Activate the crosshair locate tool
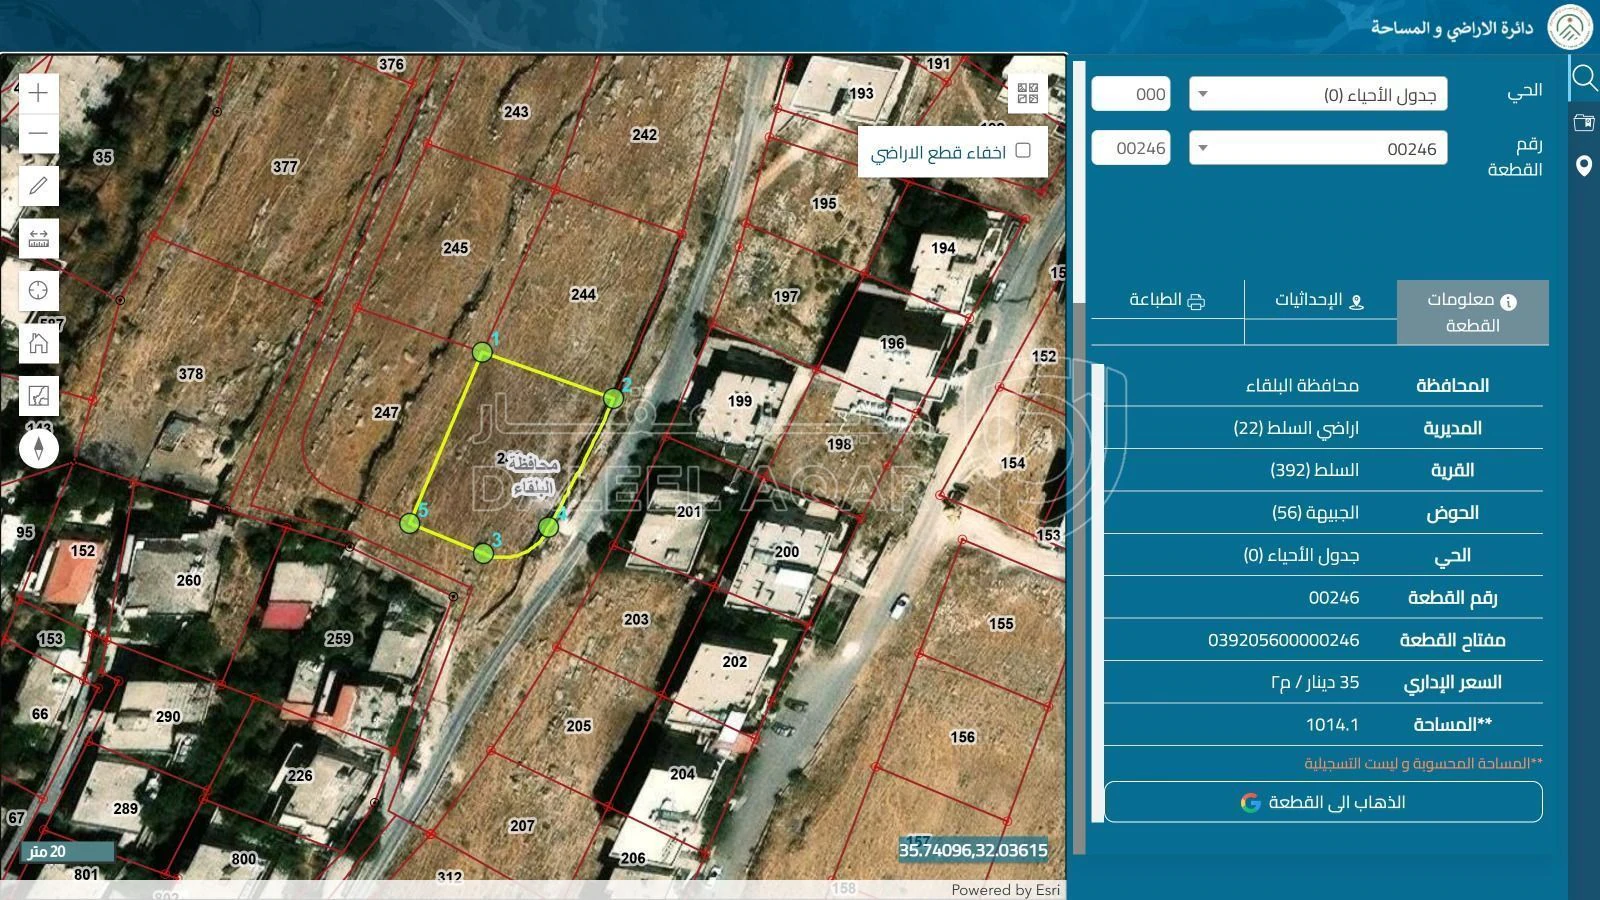Viewport: 1600px width, 900px height. coord(38,290)
